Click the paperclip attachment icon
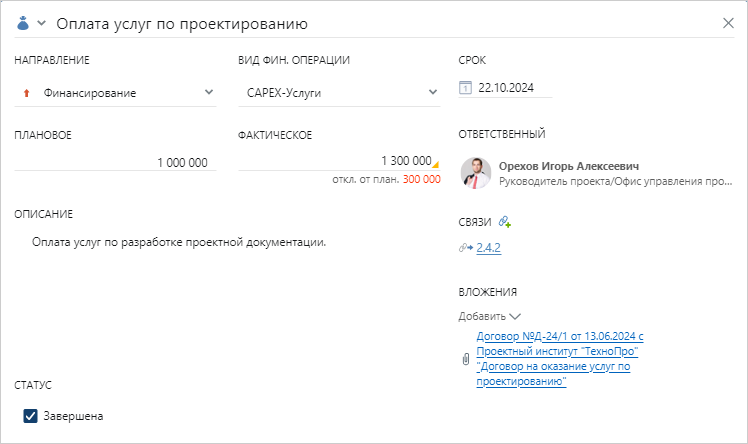This screenshot has width=748, height=444. click(x=466, y=358)
